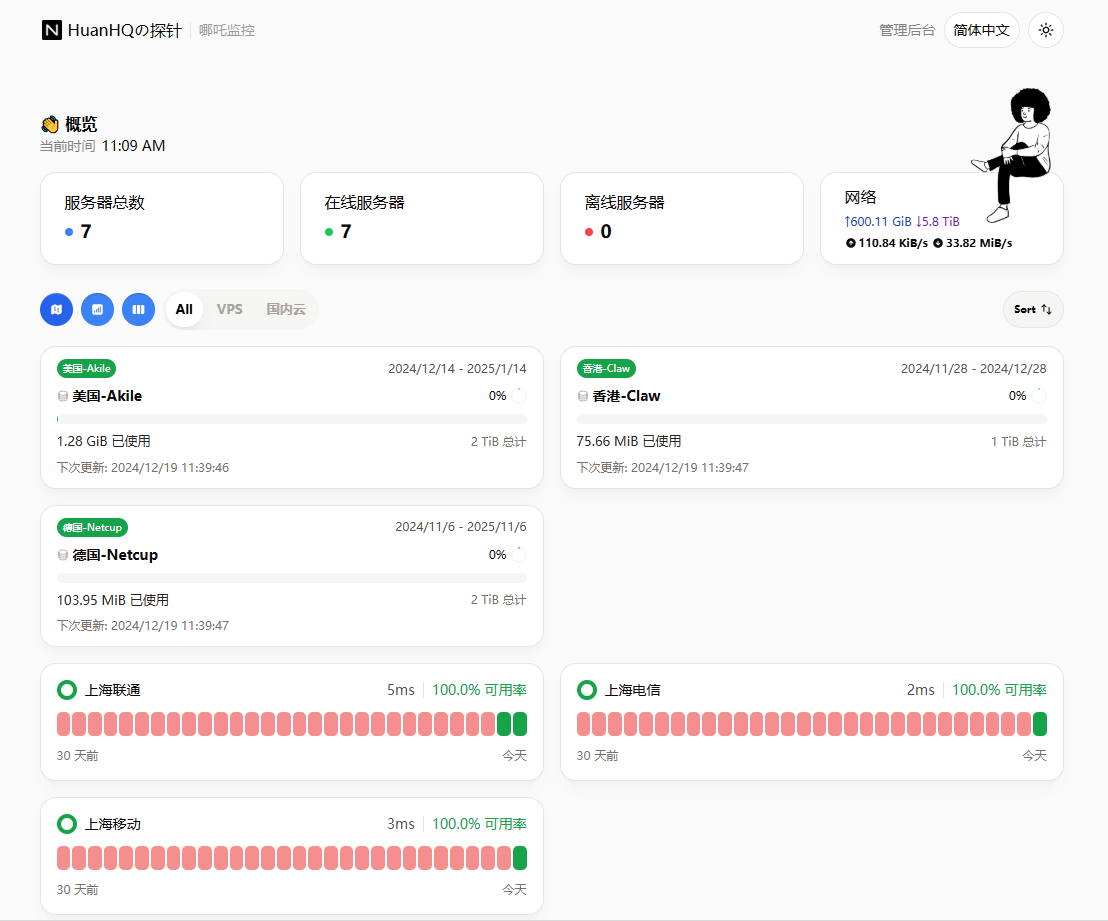Open the 简体中文 language dropdown

pyautogui.click(x=981, y=30)
